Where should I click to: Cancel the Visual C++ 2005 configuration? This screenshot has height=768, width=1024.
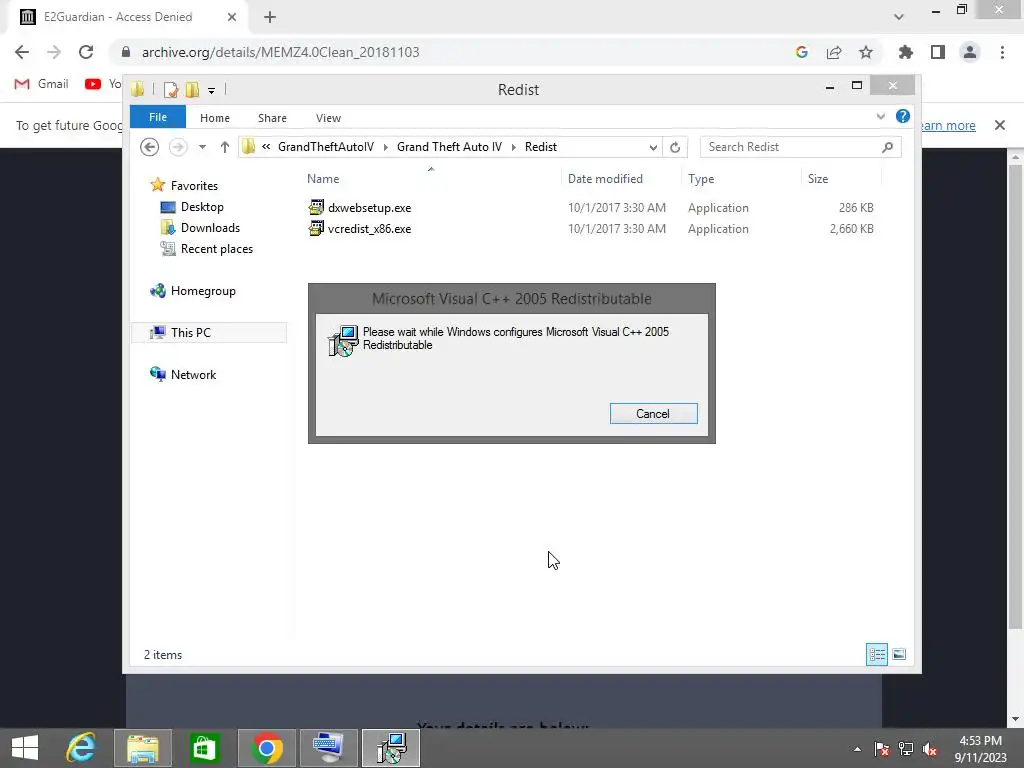(x=653, y=413)
